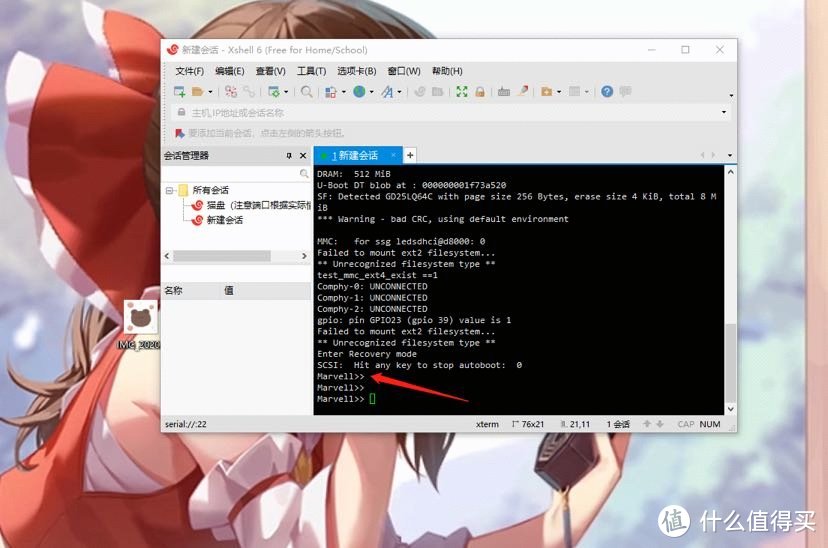
Task: Open session properties gear icon
Action: click(274, 91)
